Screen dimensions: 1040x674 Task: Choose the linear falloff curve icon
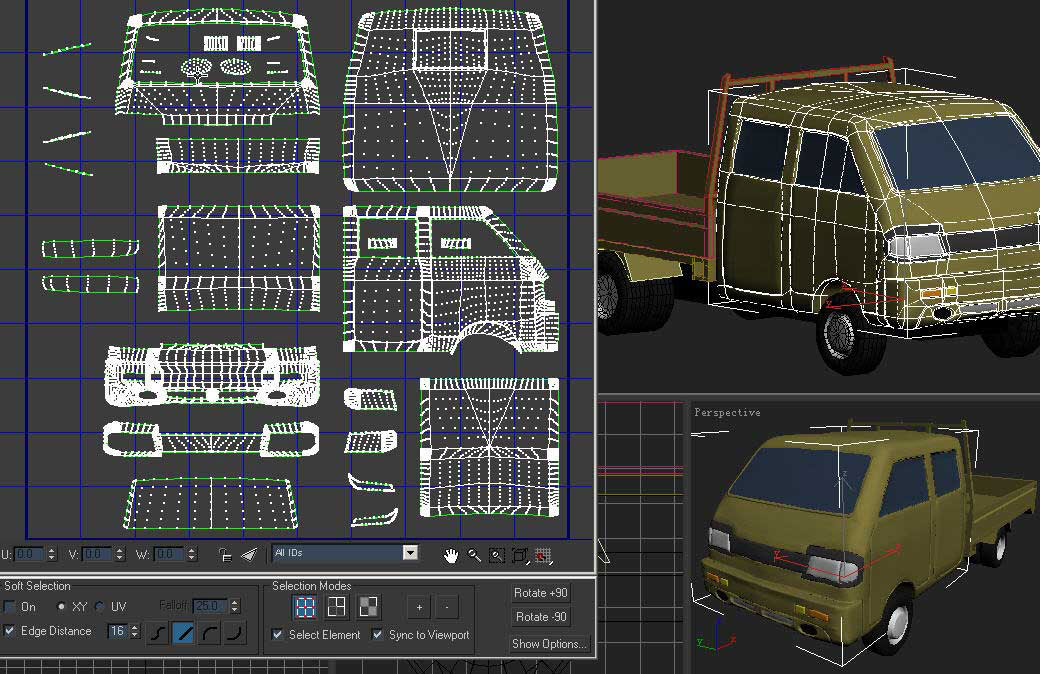click(x=184, y=632)
